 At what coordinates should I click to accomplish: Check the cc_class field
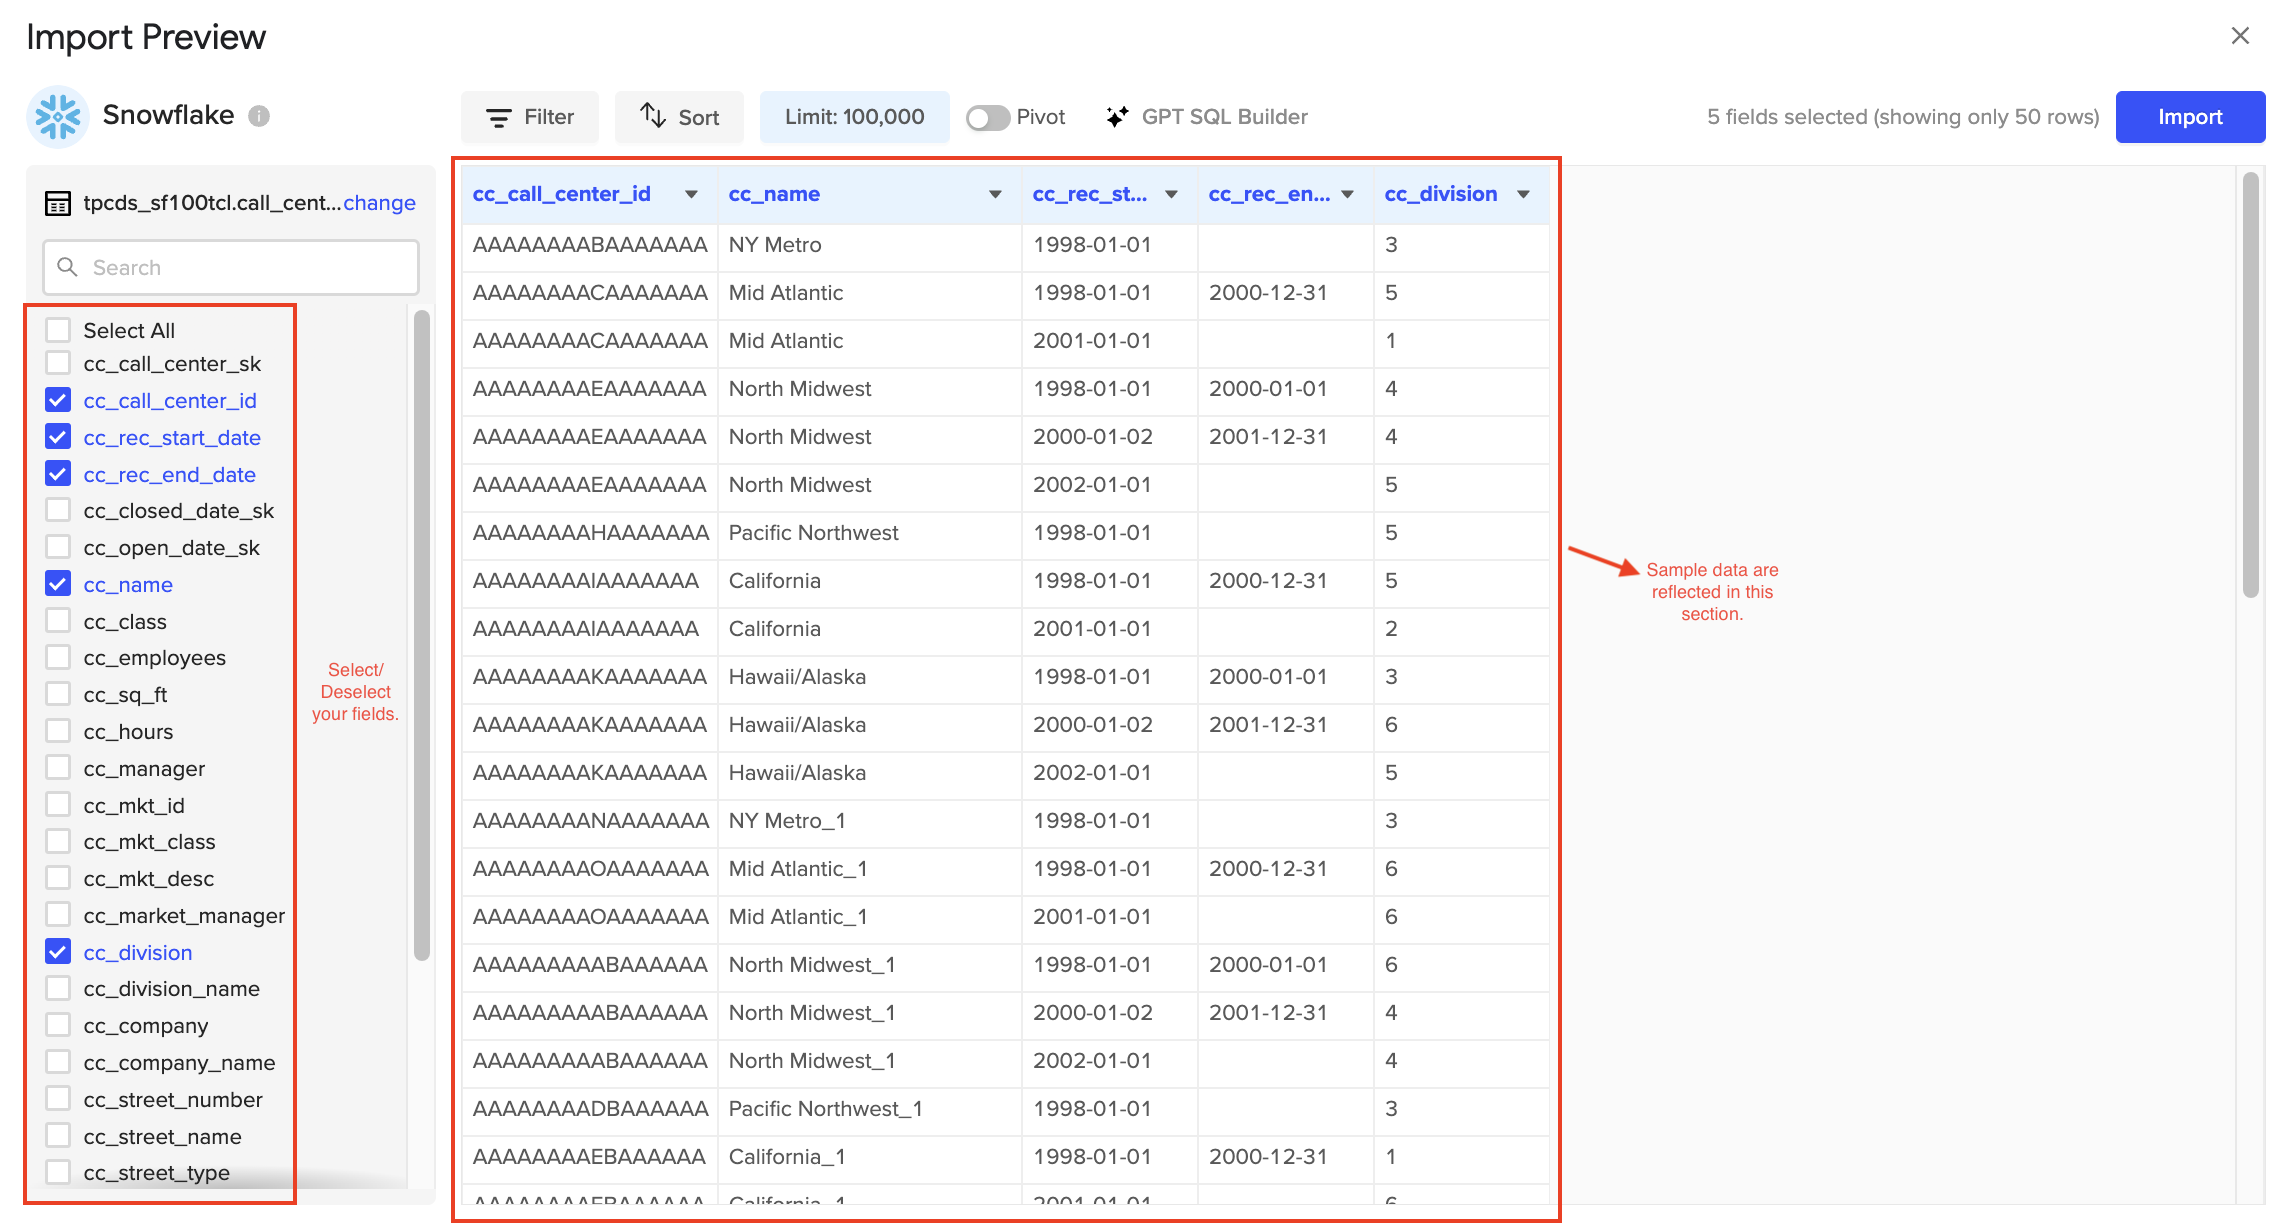(58, 621)
